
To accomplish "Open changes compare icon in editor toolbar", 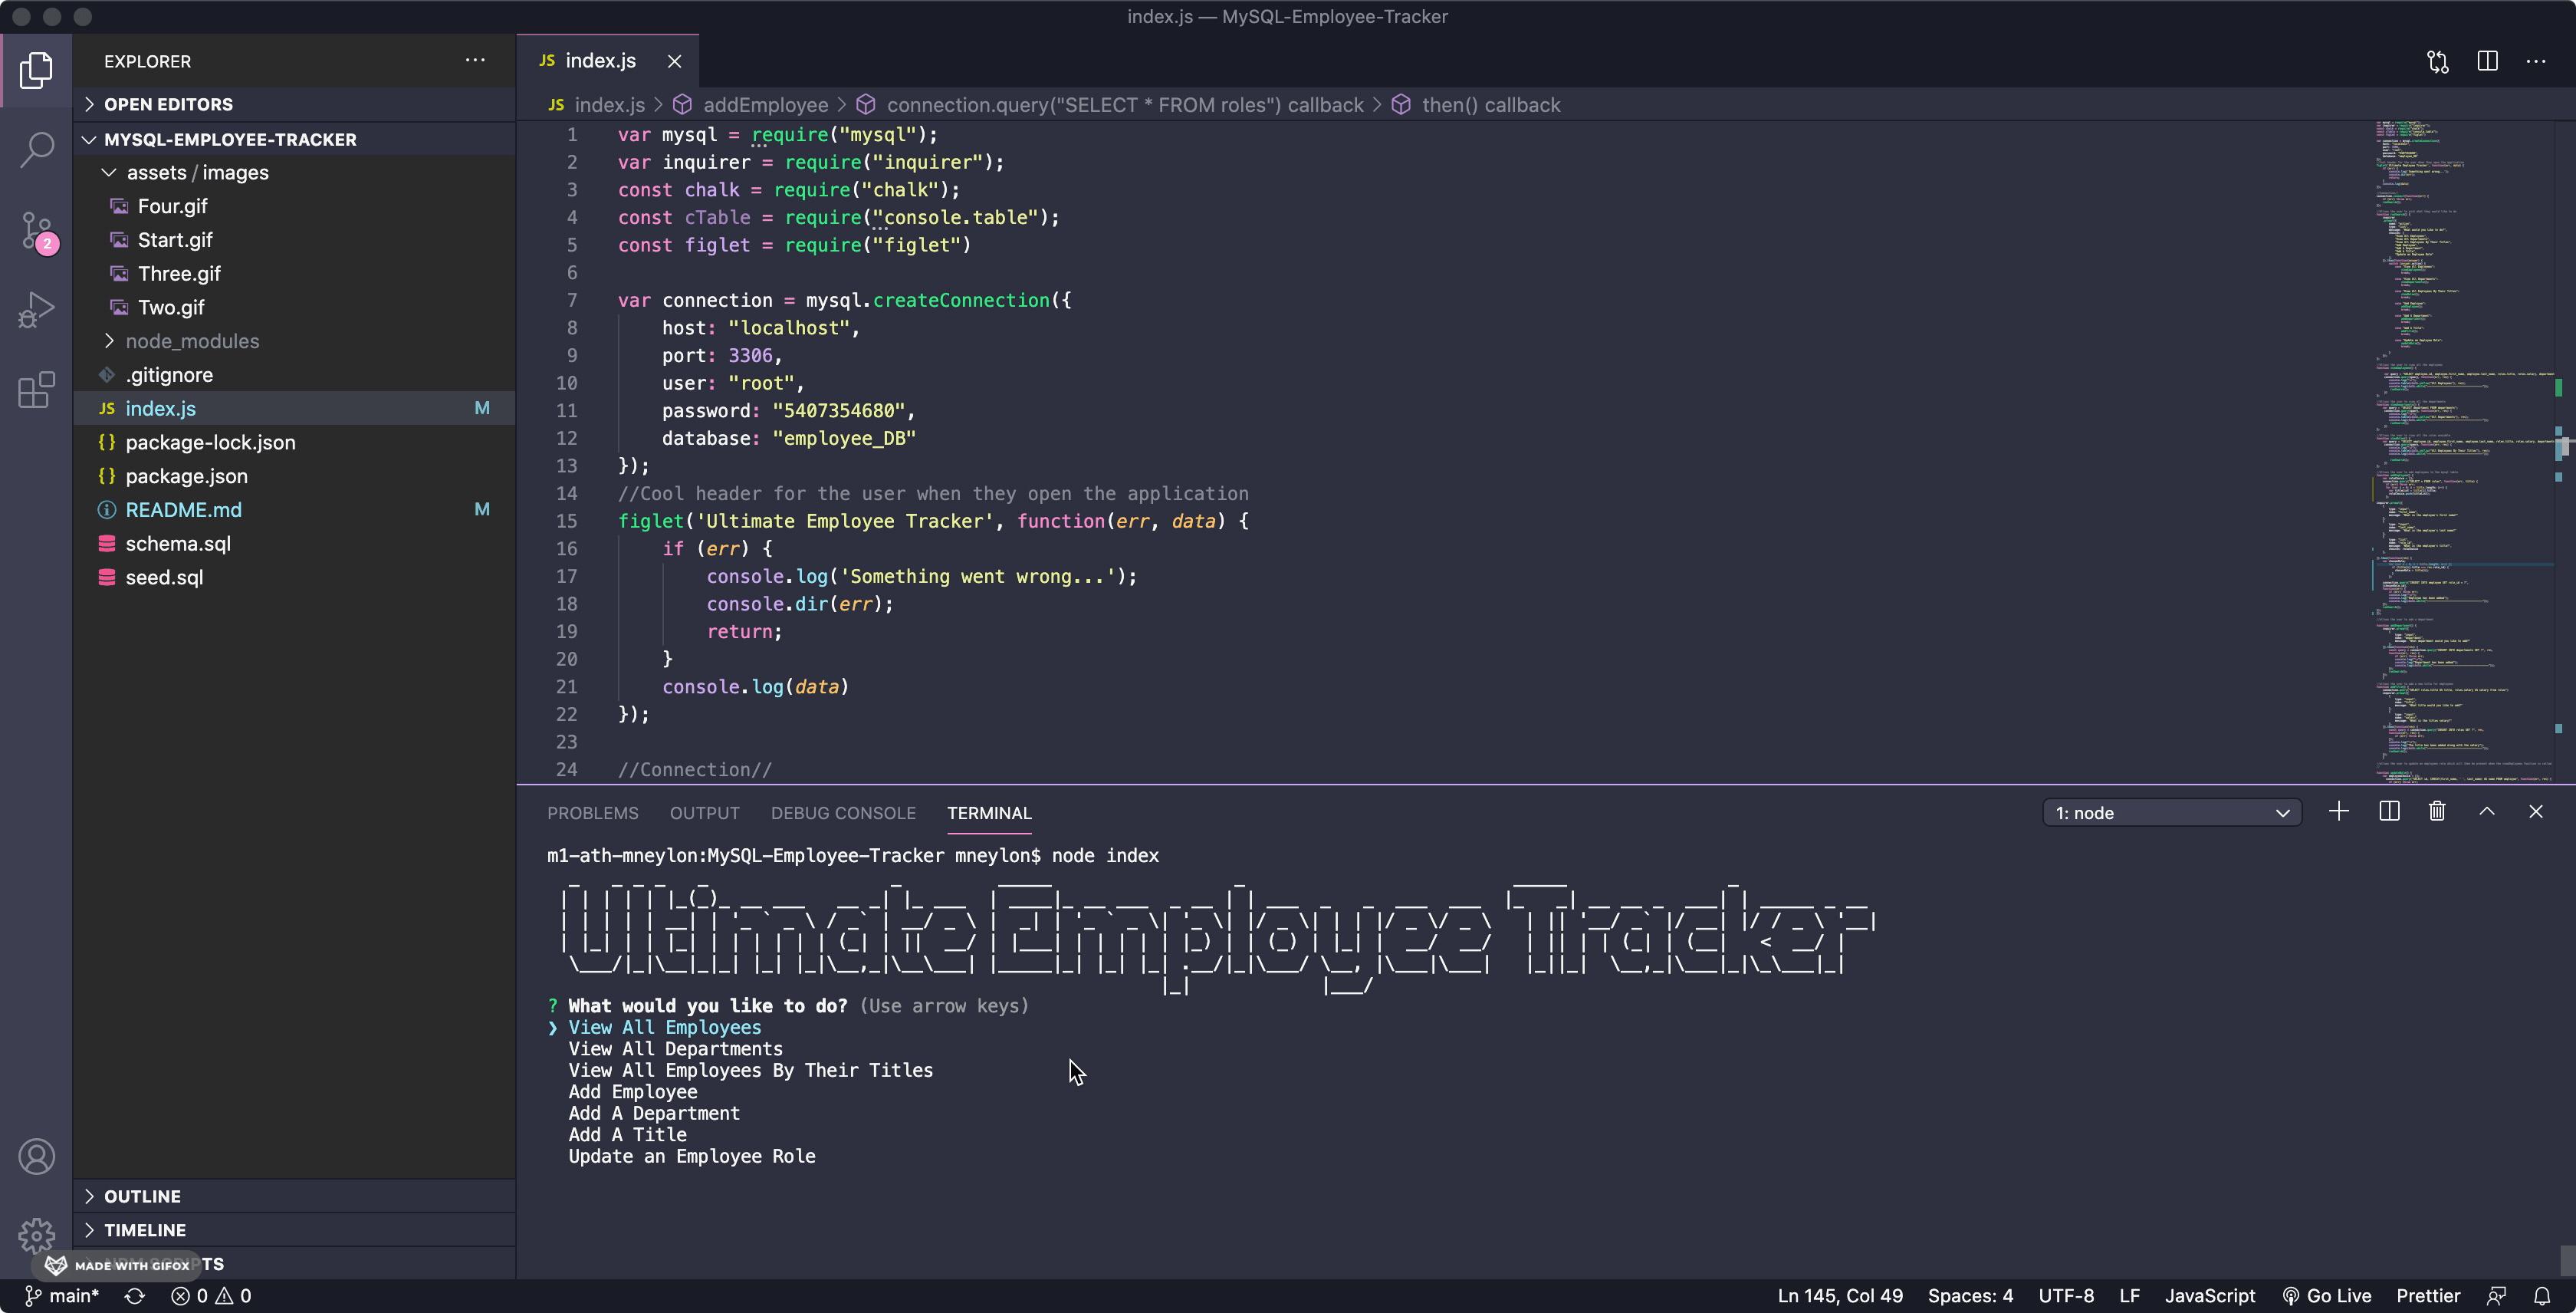I will coord(2437,62).
